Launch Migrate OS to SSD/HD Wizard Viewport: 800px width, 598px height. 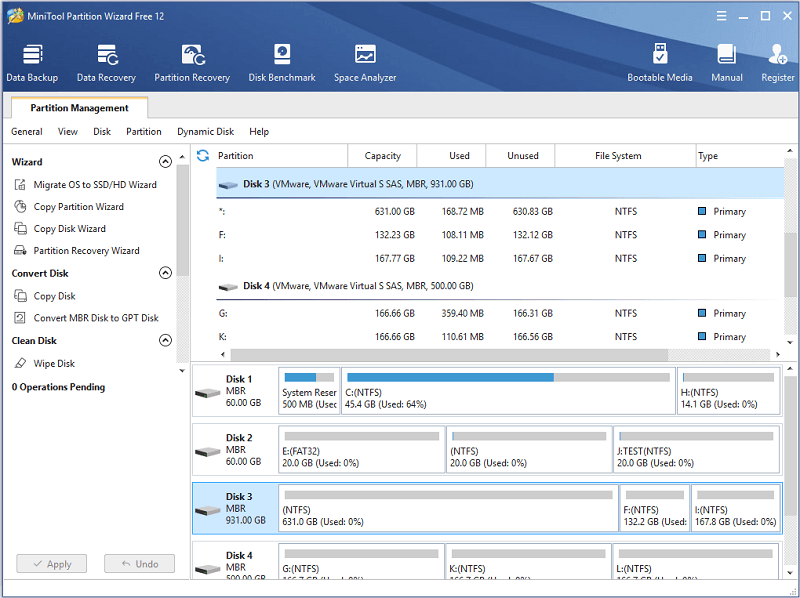95,185
